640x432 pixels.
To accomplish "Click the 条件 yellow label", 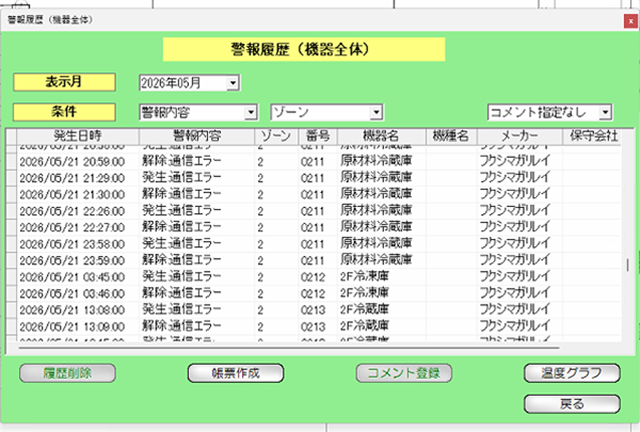I will point(64,112).
